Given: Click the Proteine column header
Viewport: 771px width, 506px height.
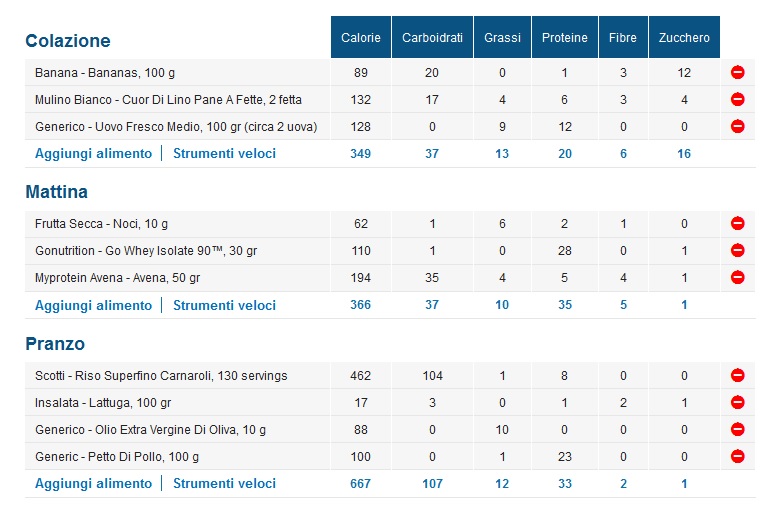Looking at the screenshot, I should pyautogui.click(x=564, y=38).
